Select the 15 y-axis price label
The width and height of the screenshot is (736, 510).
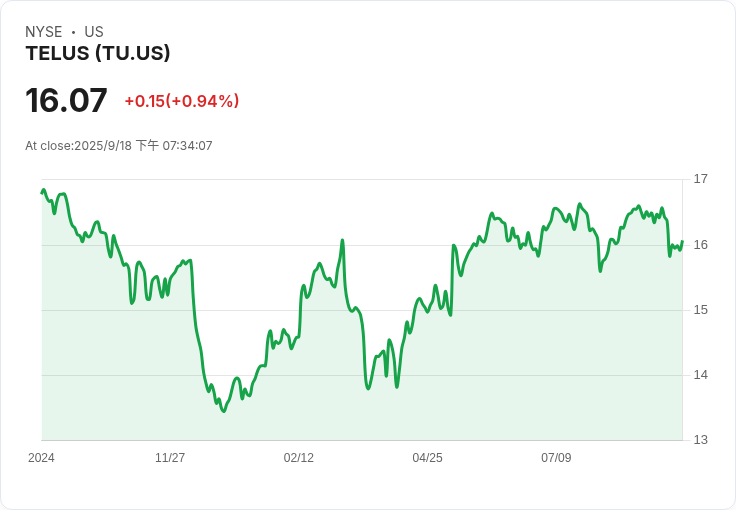click(x=700, y=310)
